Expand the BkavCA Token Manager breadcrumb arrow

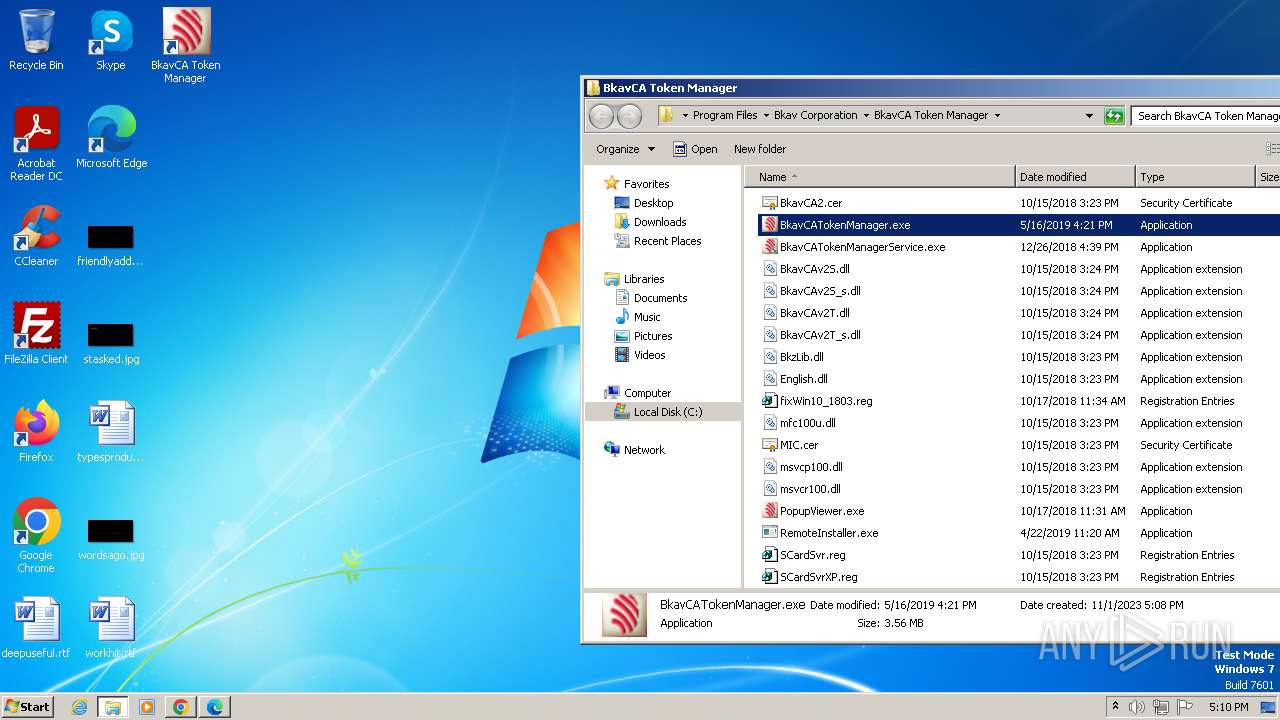(x=997, y=116)
